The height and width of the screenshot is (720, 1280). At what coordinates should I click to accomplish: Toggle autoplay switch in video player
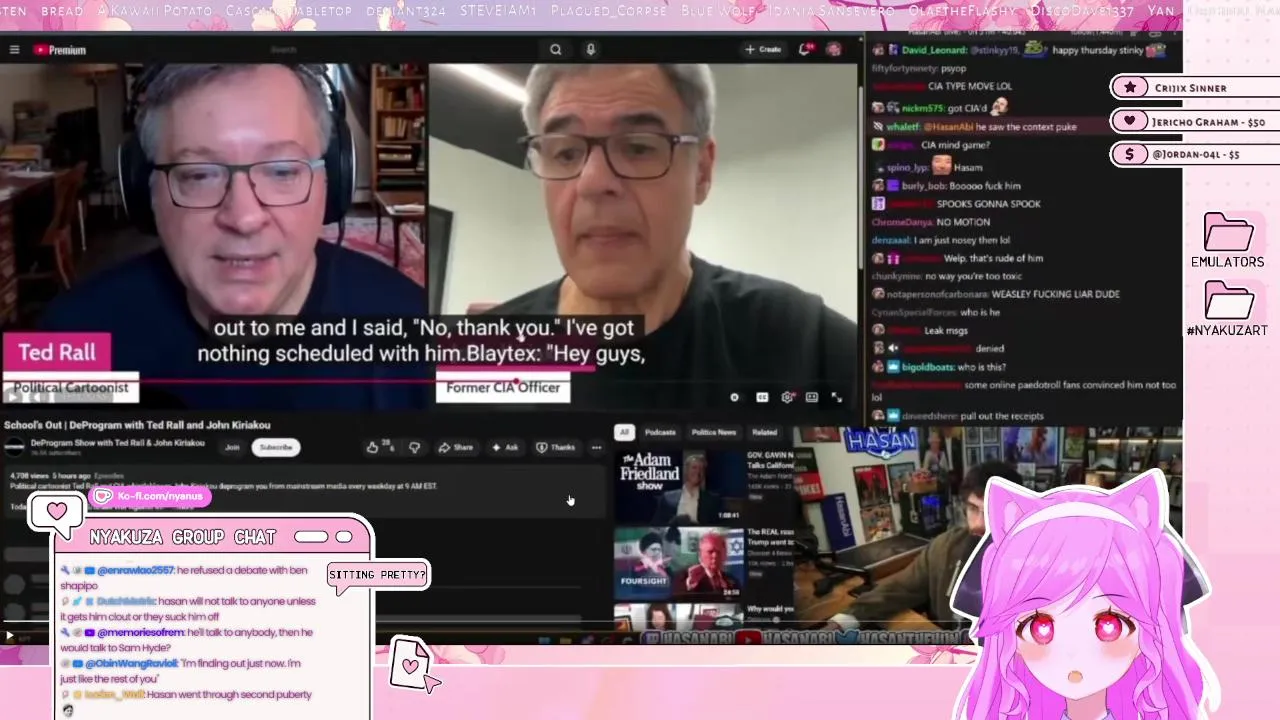735,397
